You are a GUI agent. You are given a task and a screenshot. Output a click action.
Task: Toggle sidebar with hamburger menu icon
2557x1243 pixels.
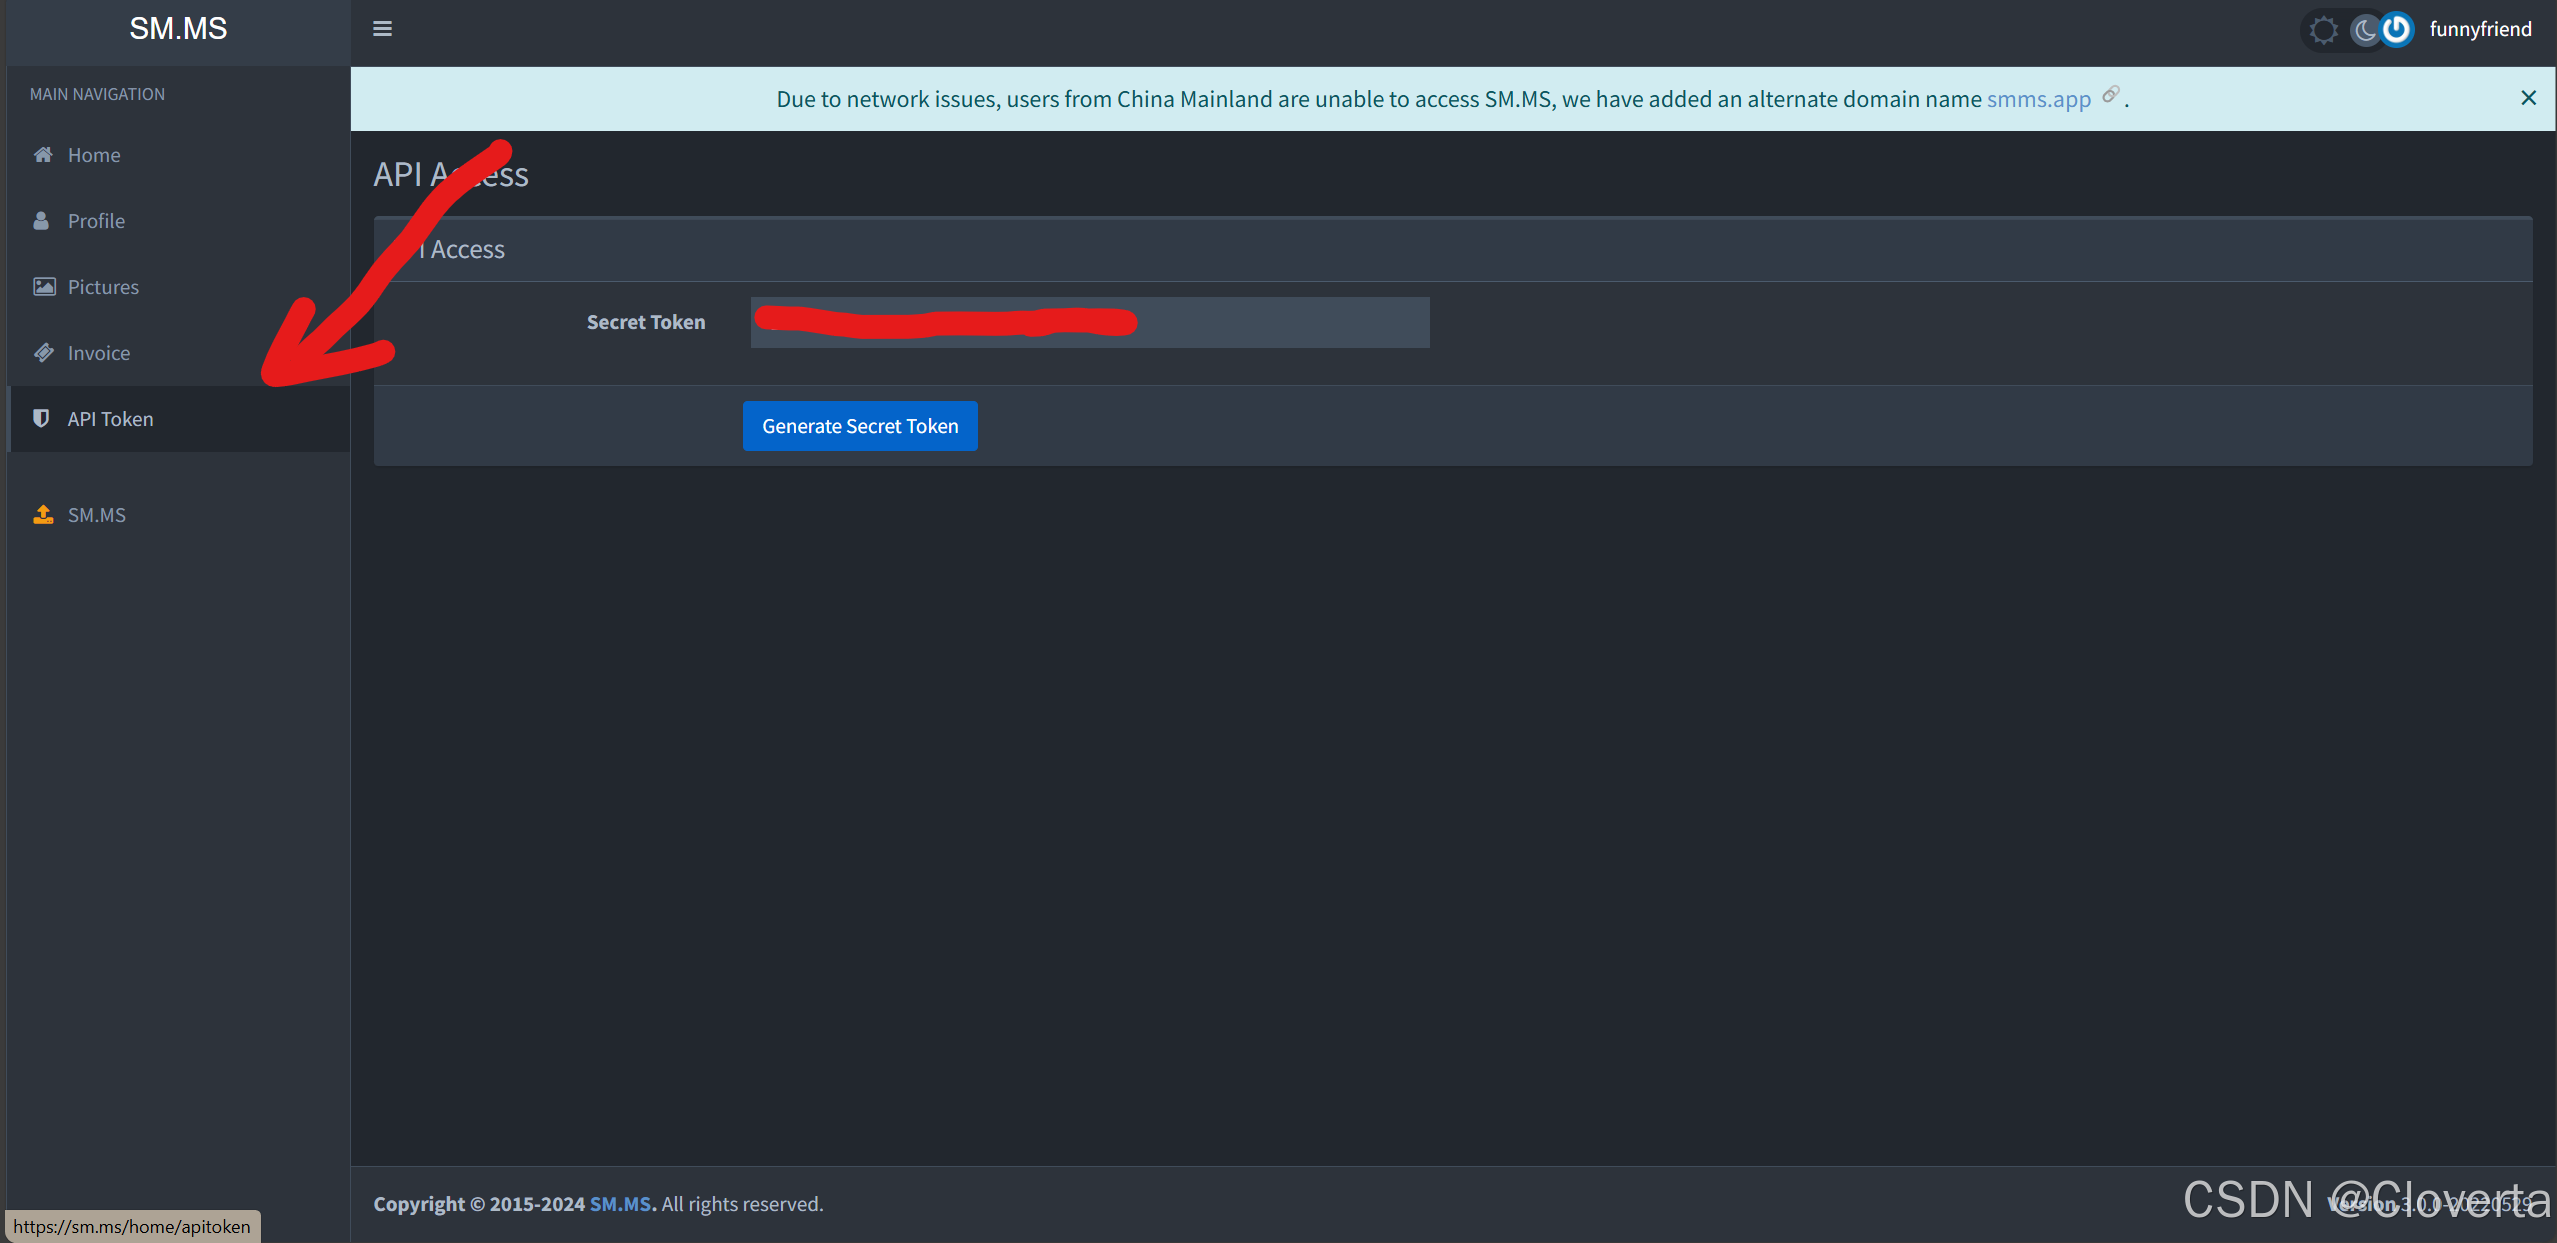[382, 29]
